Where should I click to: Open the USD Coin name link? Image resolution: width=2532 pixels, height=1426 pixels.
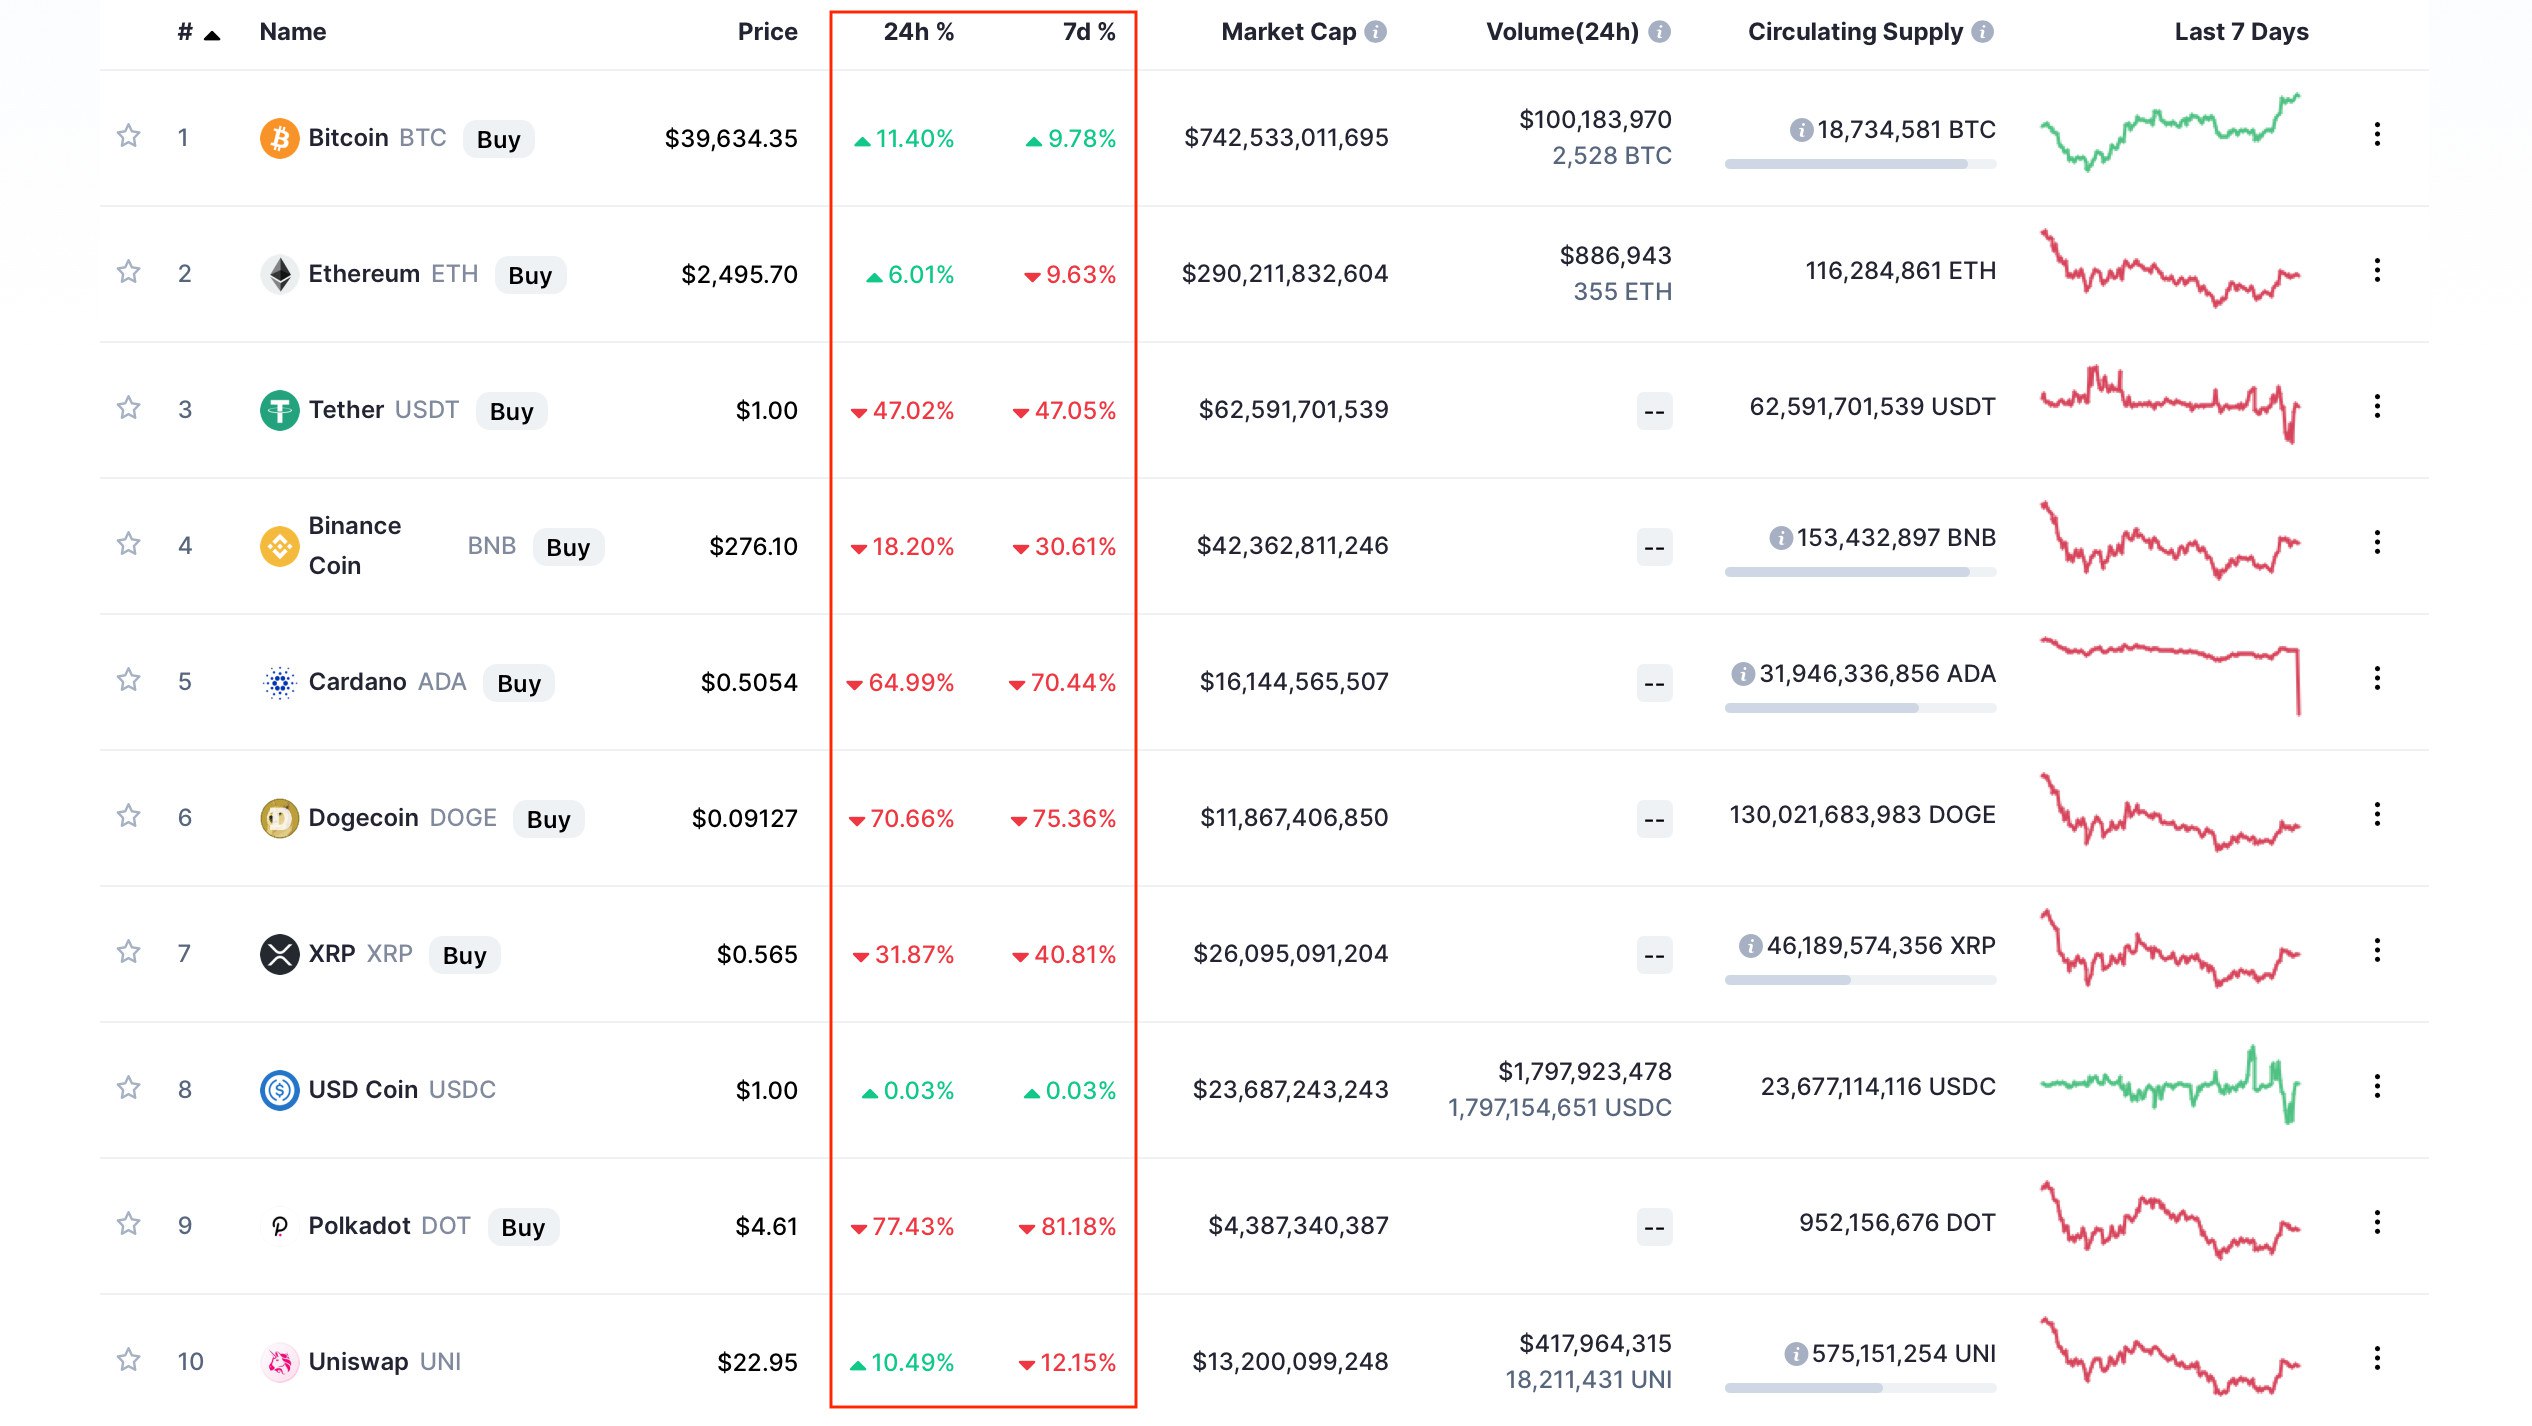point(363,1090)
